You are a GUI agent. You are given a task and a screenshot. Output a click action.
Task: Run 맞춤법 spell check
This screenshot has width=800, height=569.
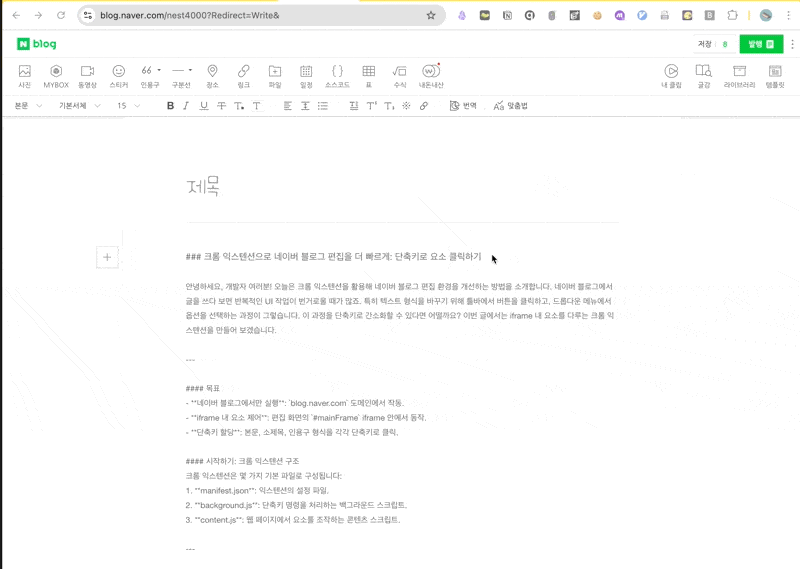tap(510, 106)
